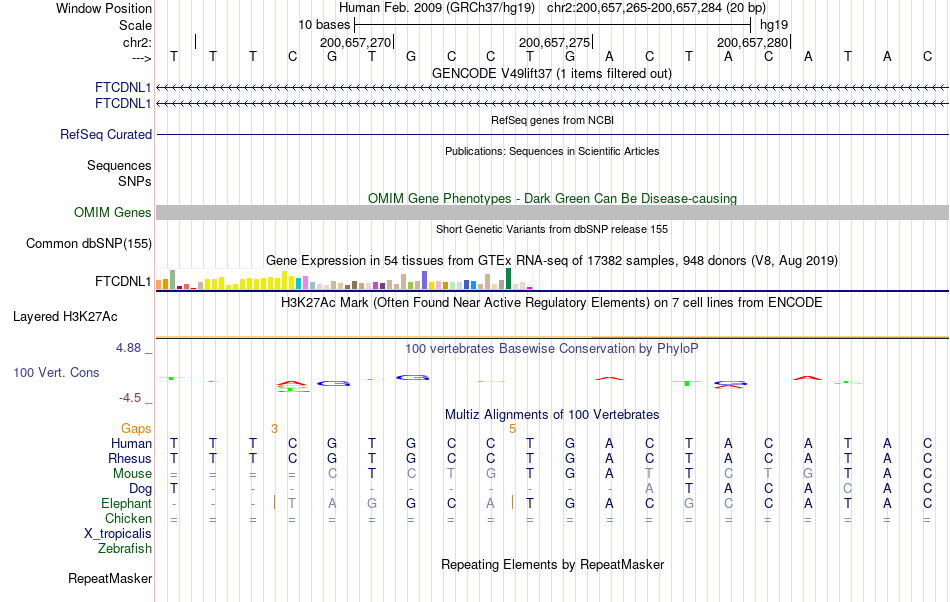Select the Mouse alignment row label
Screen dimensions: 950x602
132,474
